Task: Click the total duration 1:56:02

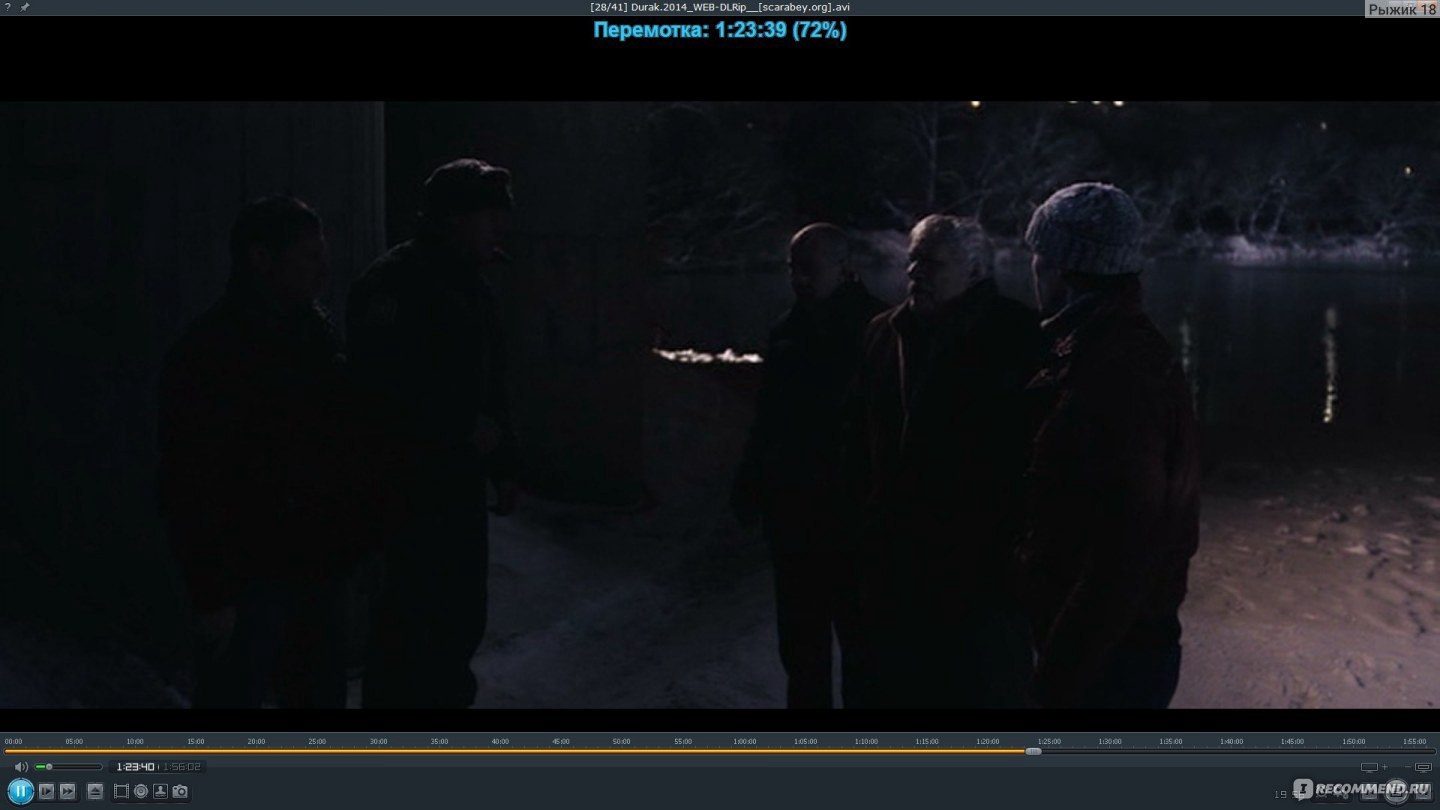Action: coord(182,767)
